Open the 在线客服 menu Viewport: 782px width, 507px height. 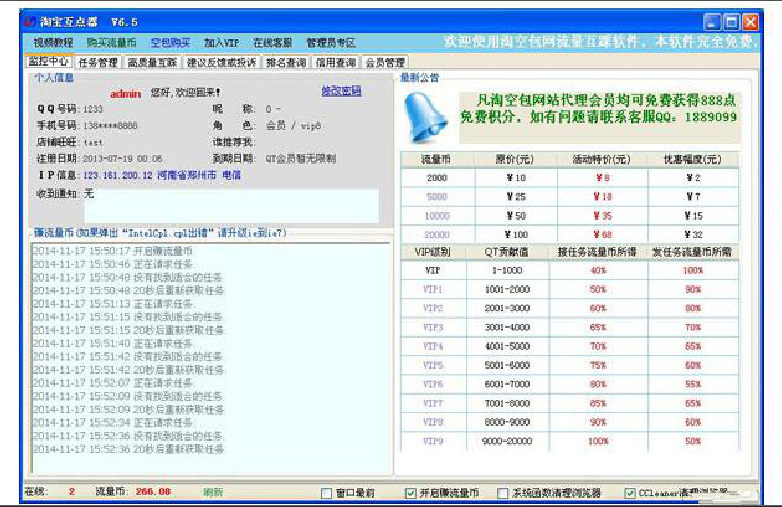click(x=272, y=43)
